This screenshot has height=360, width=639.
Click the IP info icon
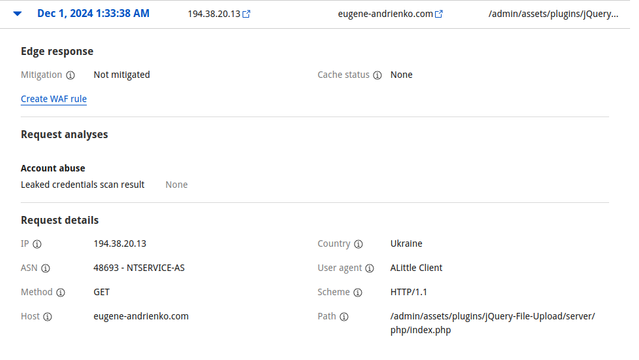(37, 244)
